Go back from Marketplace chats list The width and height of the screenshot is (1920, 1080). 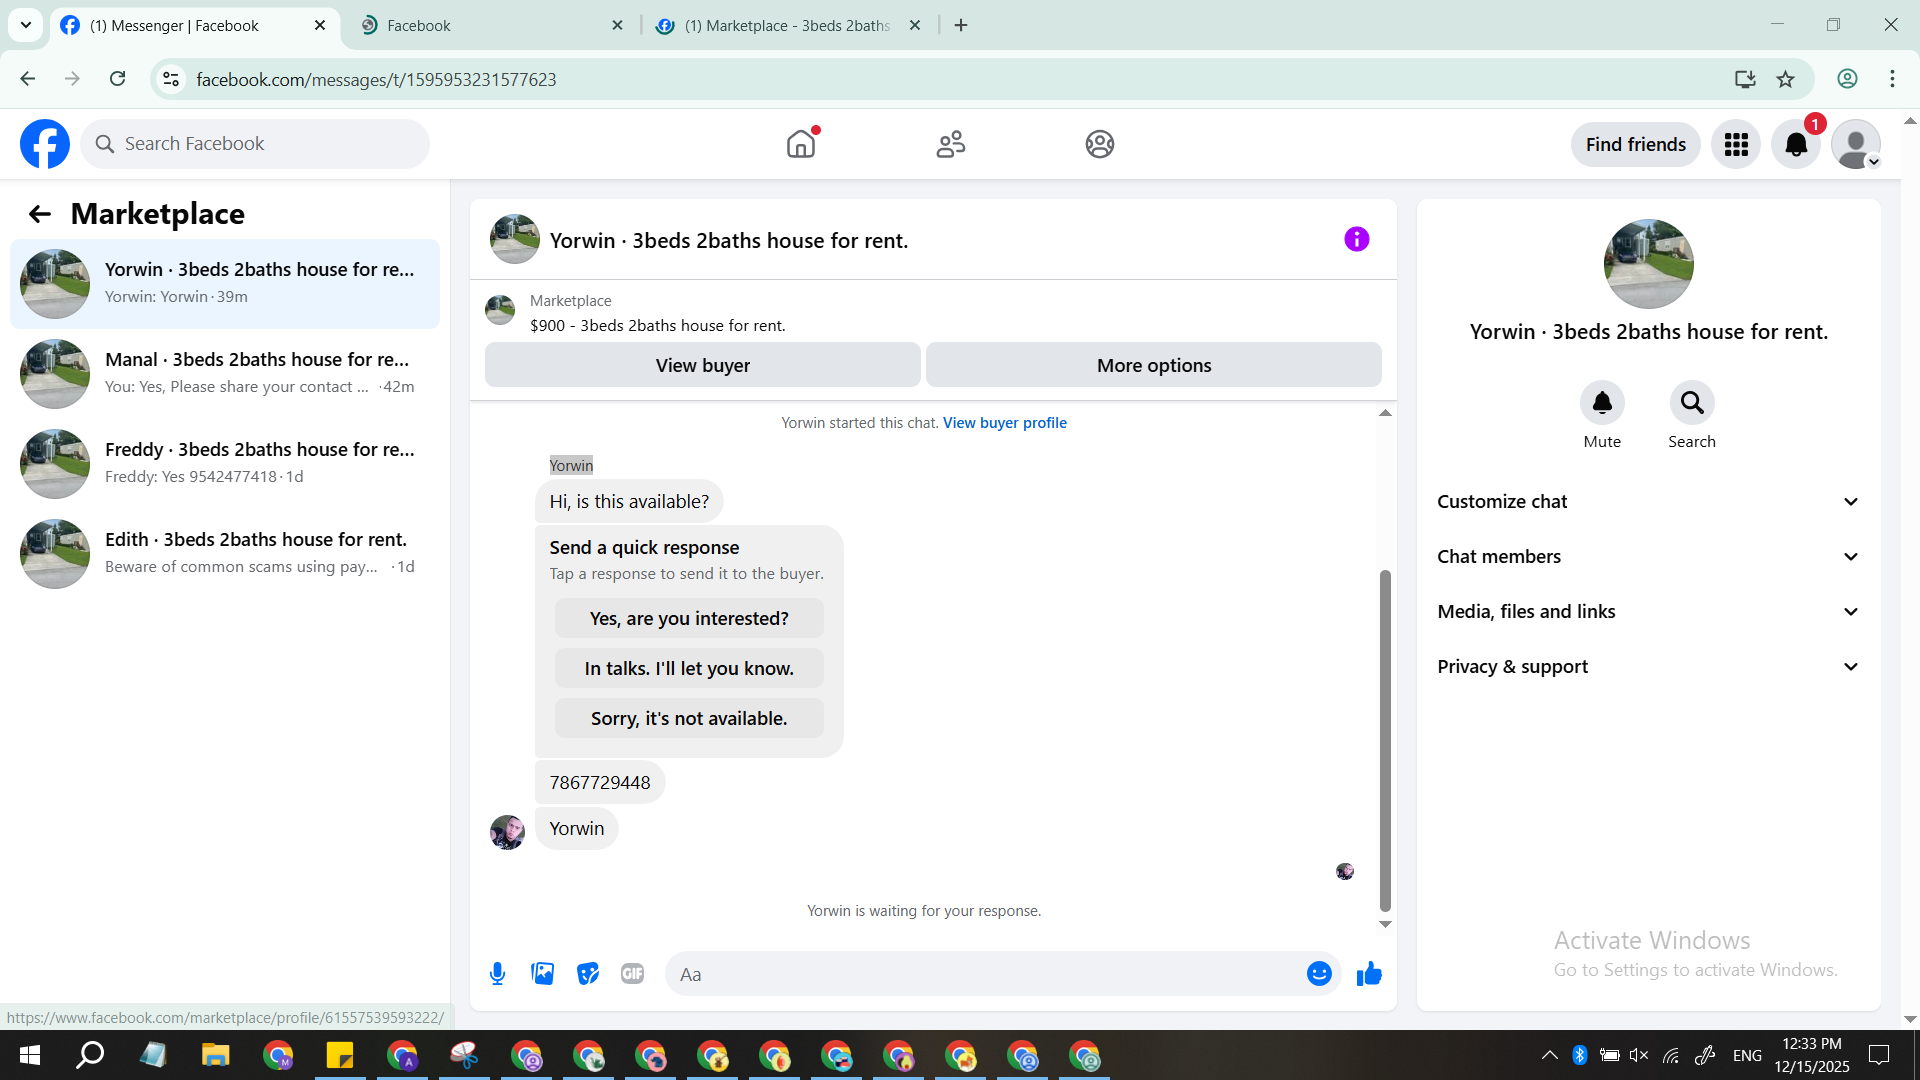click(x=40, y=214)
